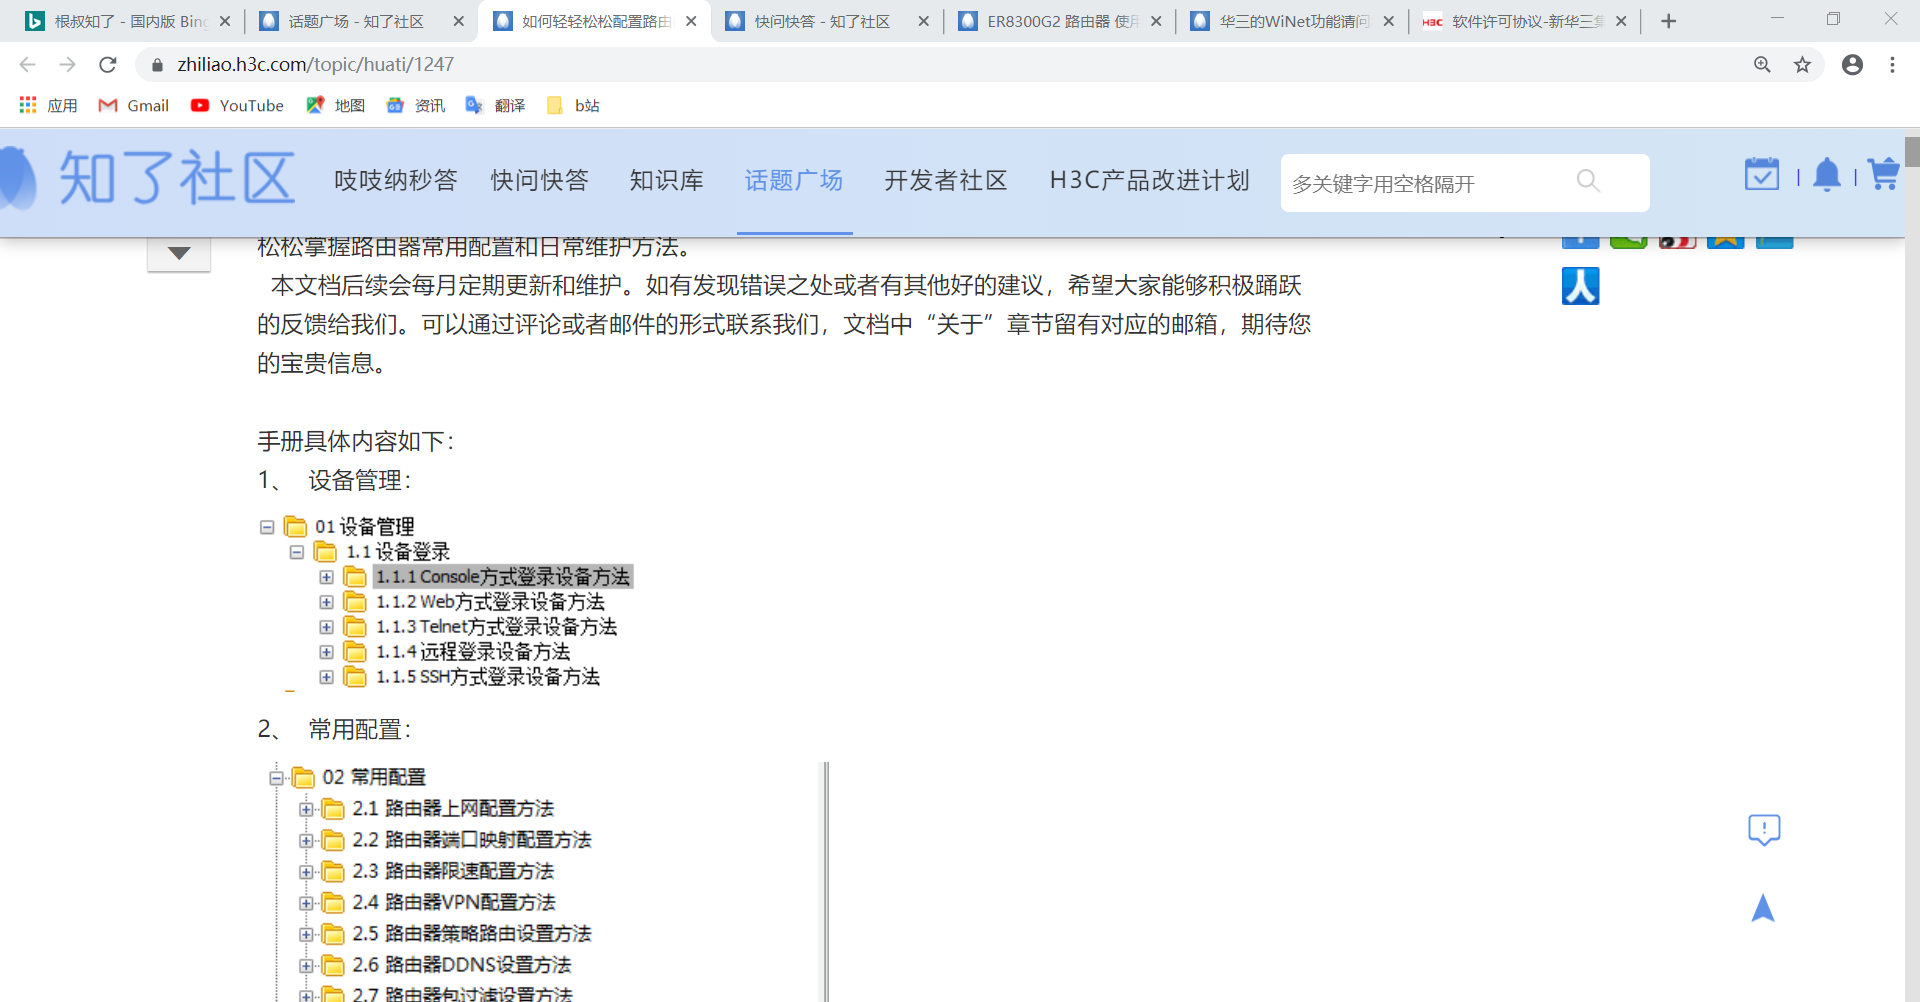The image size is (1920, 1002).
Task: Open a new browser tab
Action: click(x=1668, y=21)
